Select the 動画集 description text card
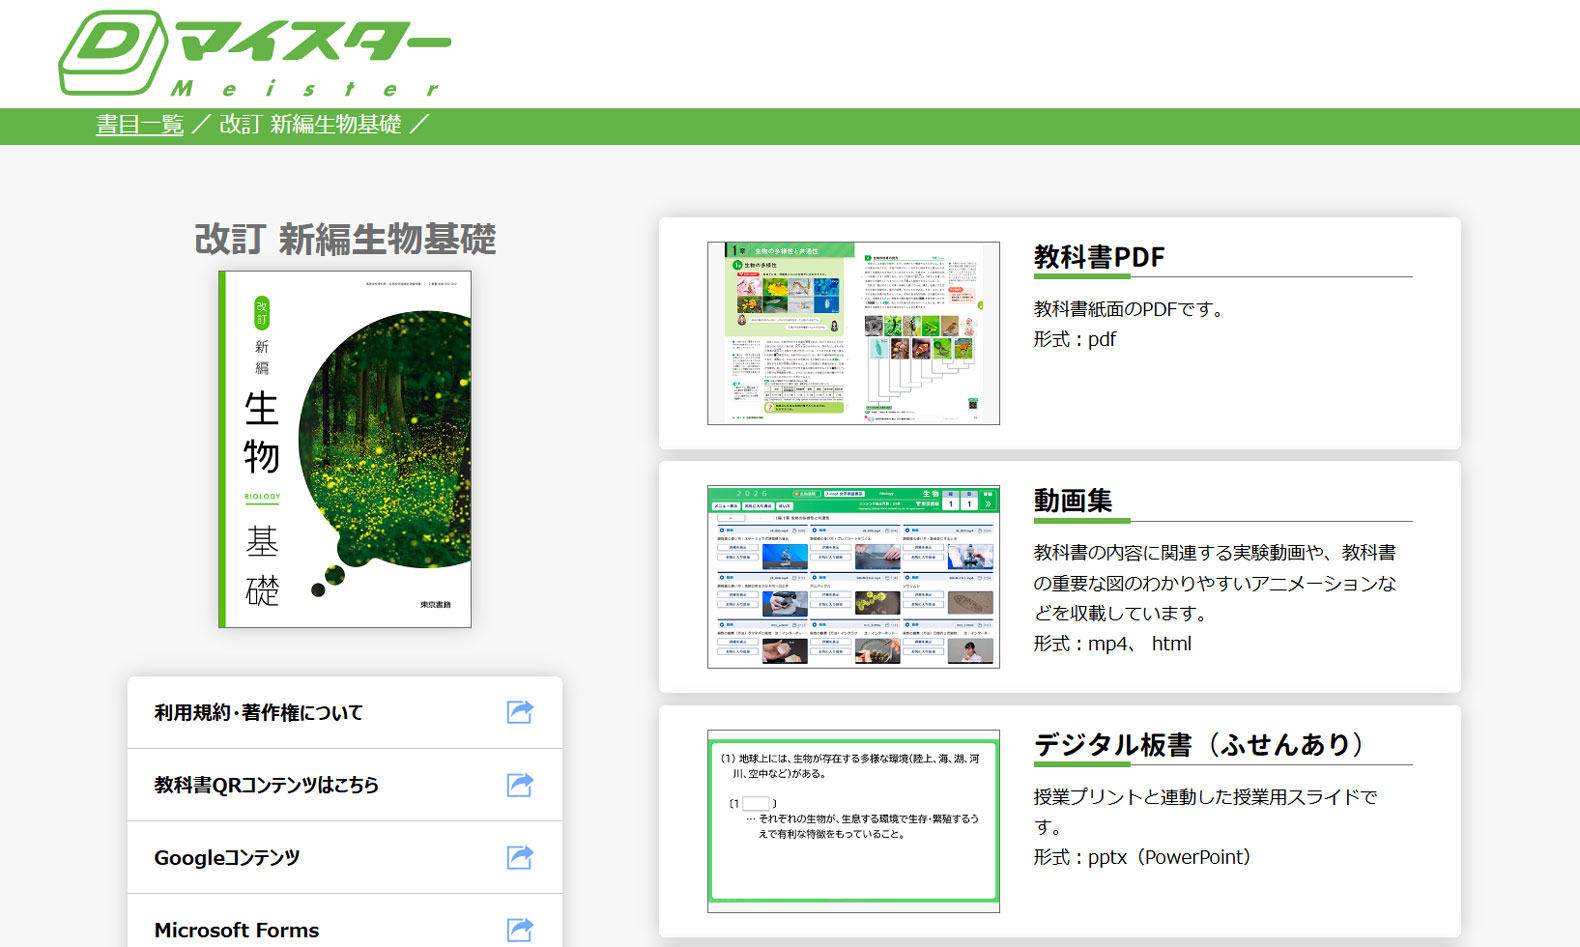Viewport: 1580px width, 947px height. (1214, 583)
